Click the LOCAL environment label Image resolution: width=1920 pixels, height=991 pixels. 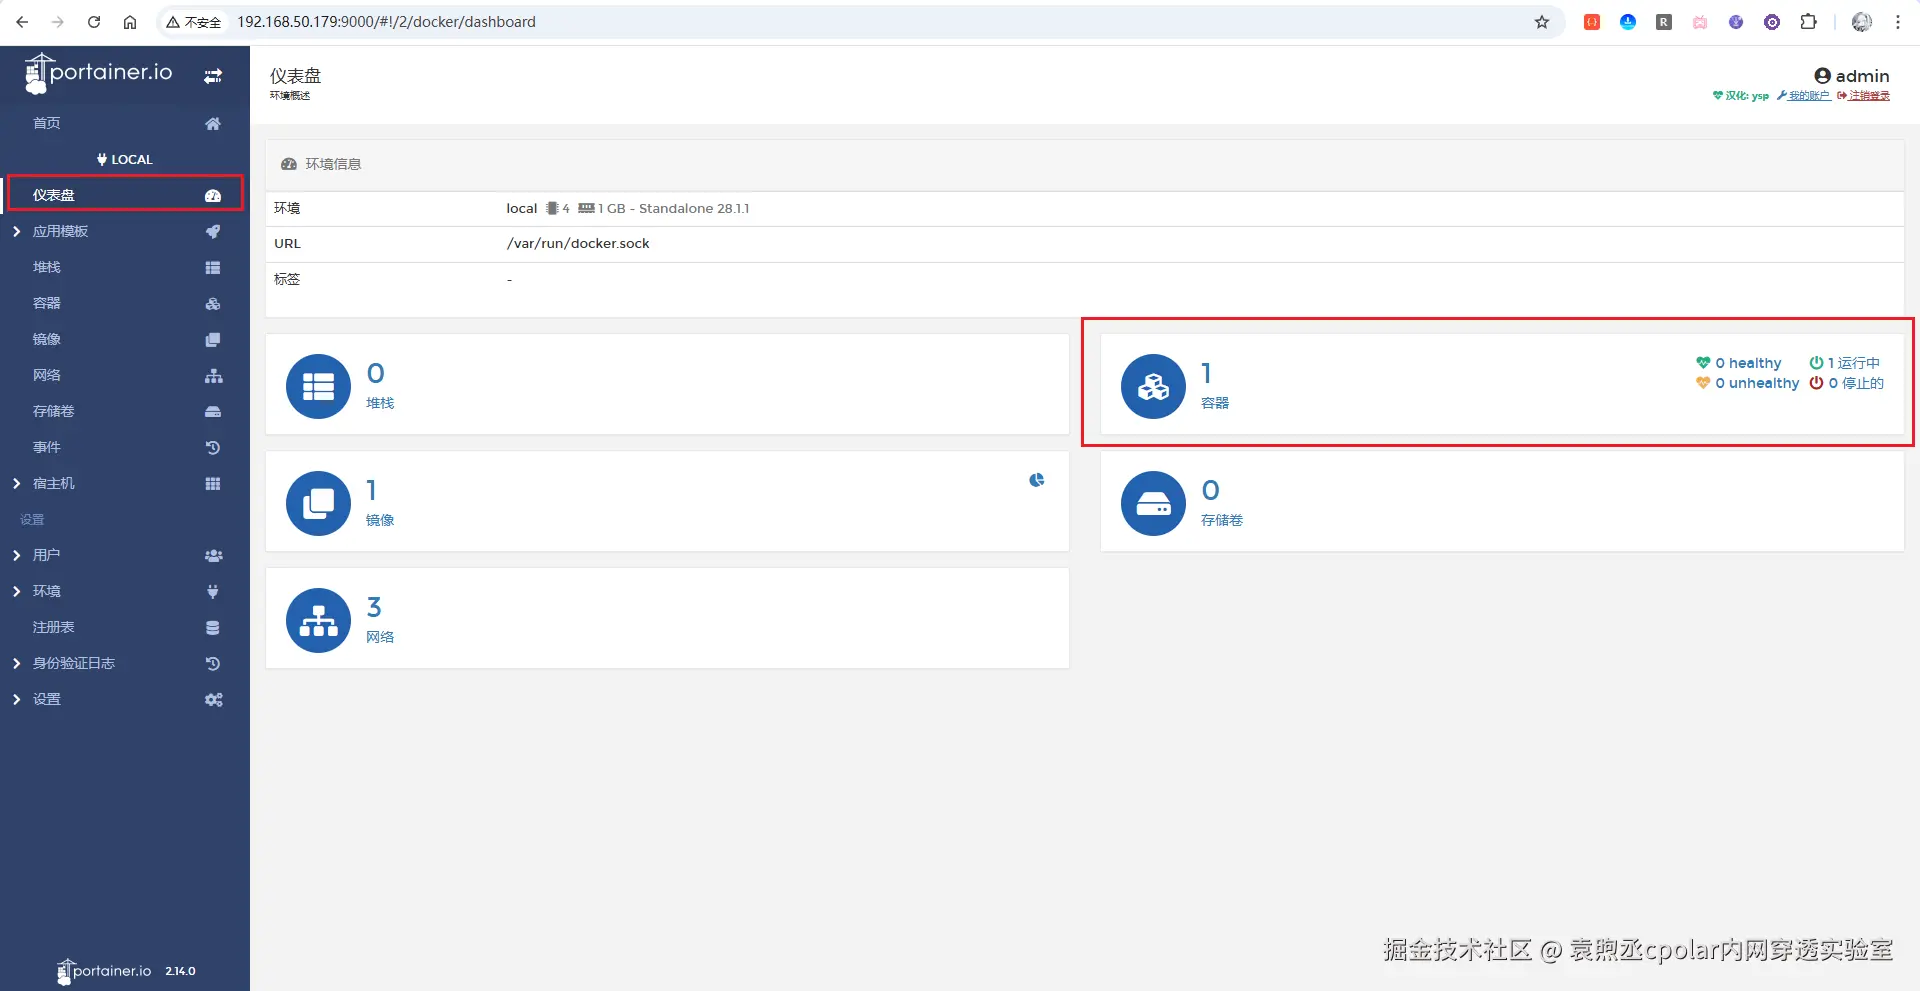[125, 160]
